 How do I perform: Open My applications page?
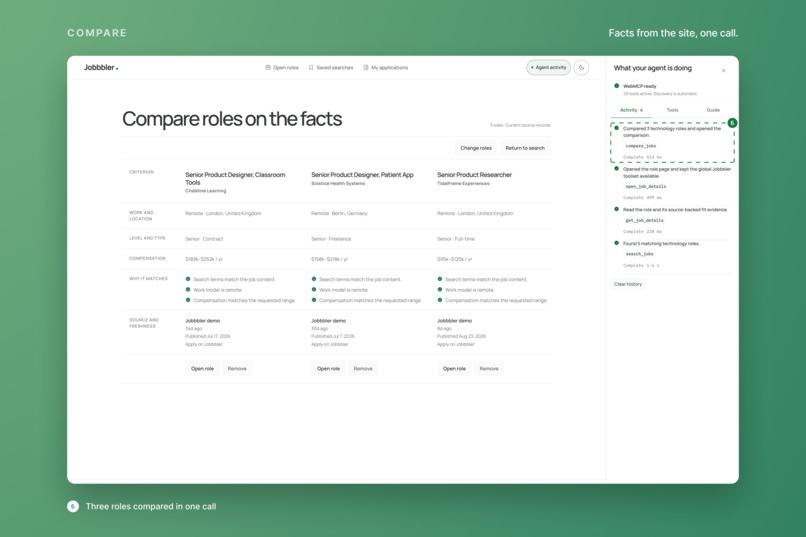386,67
